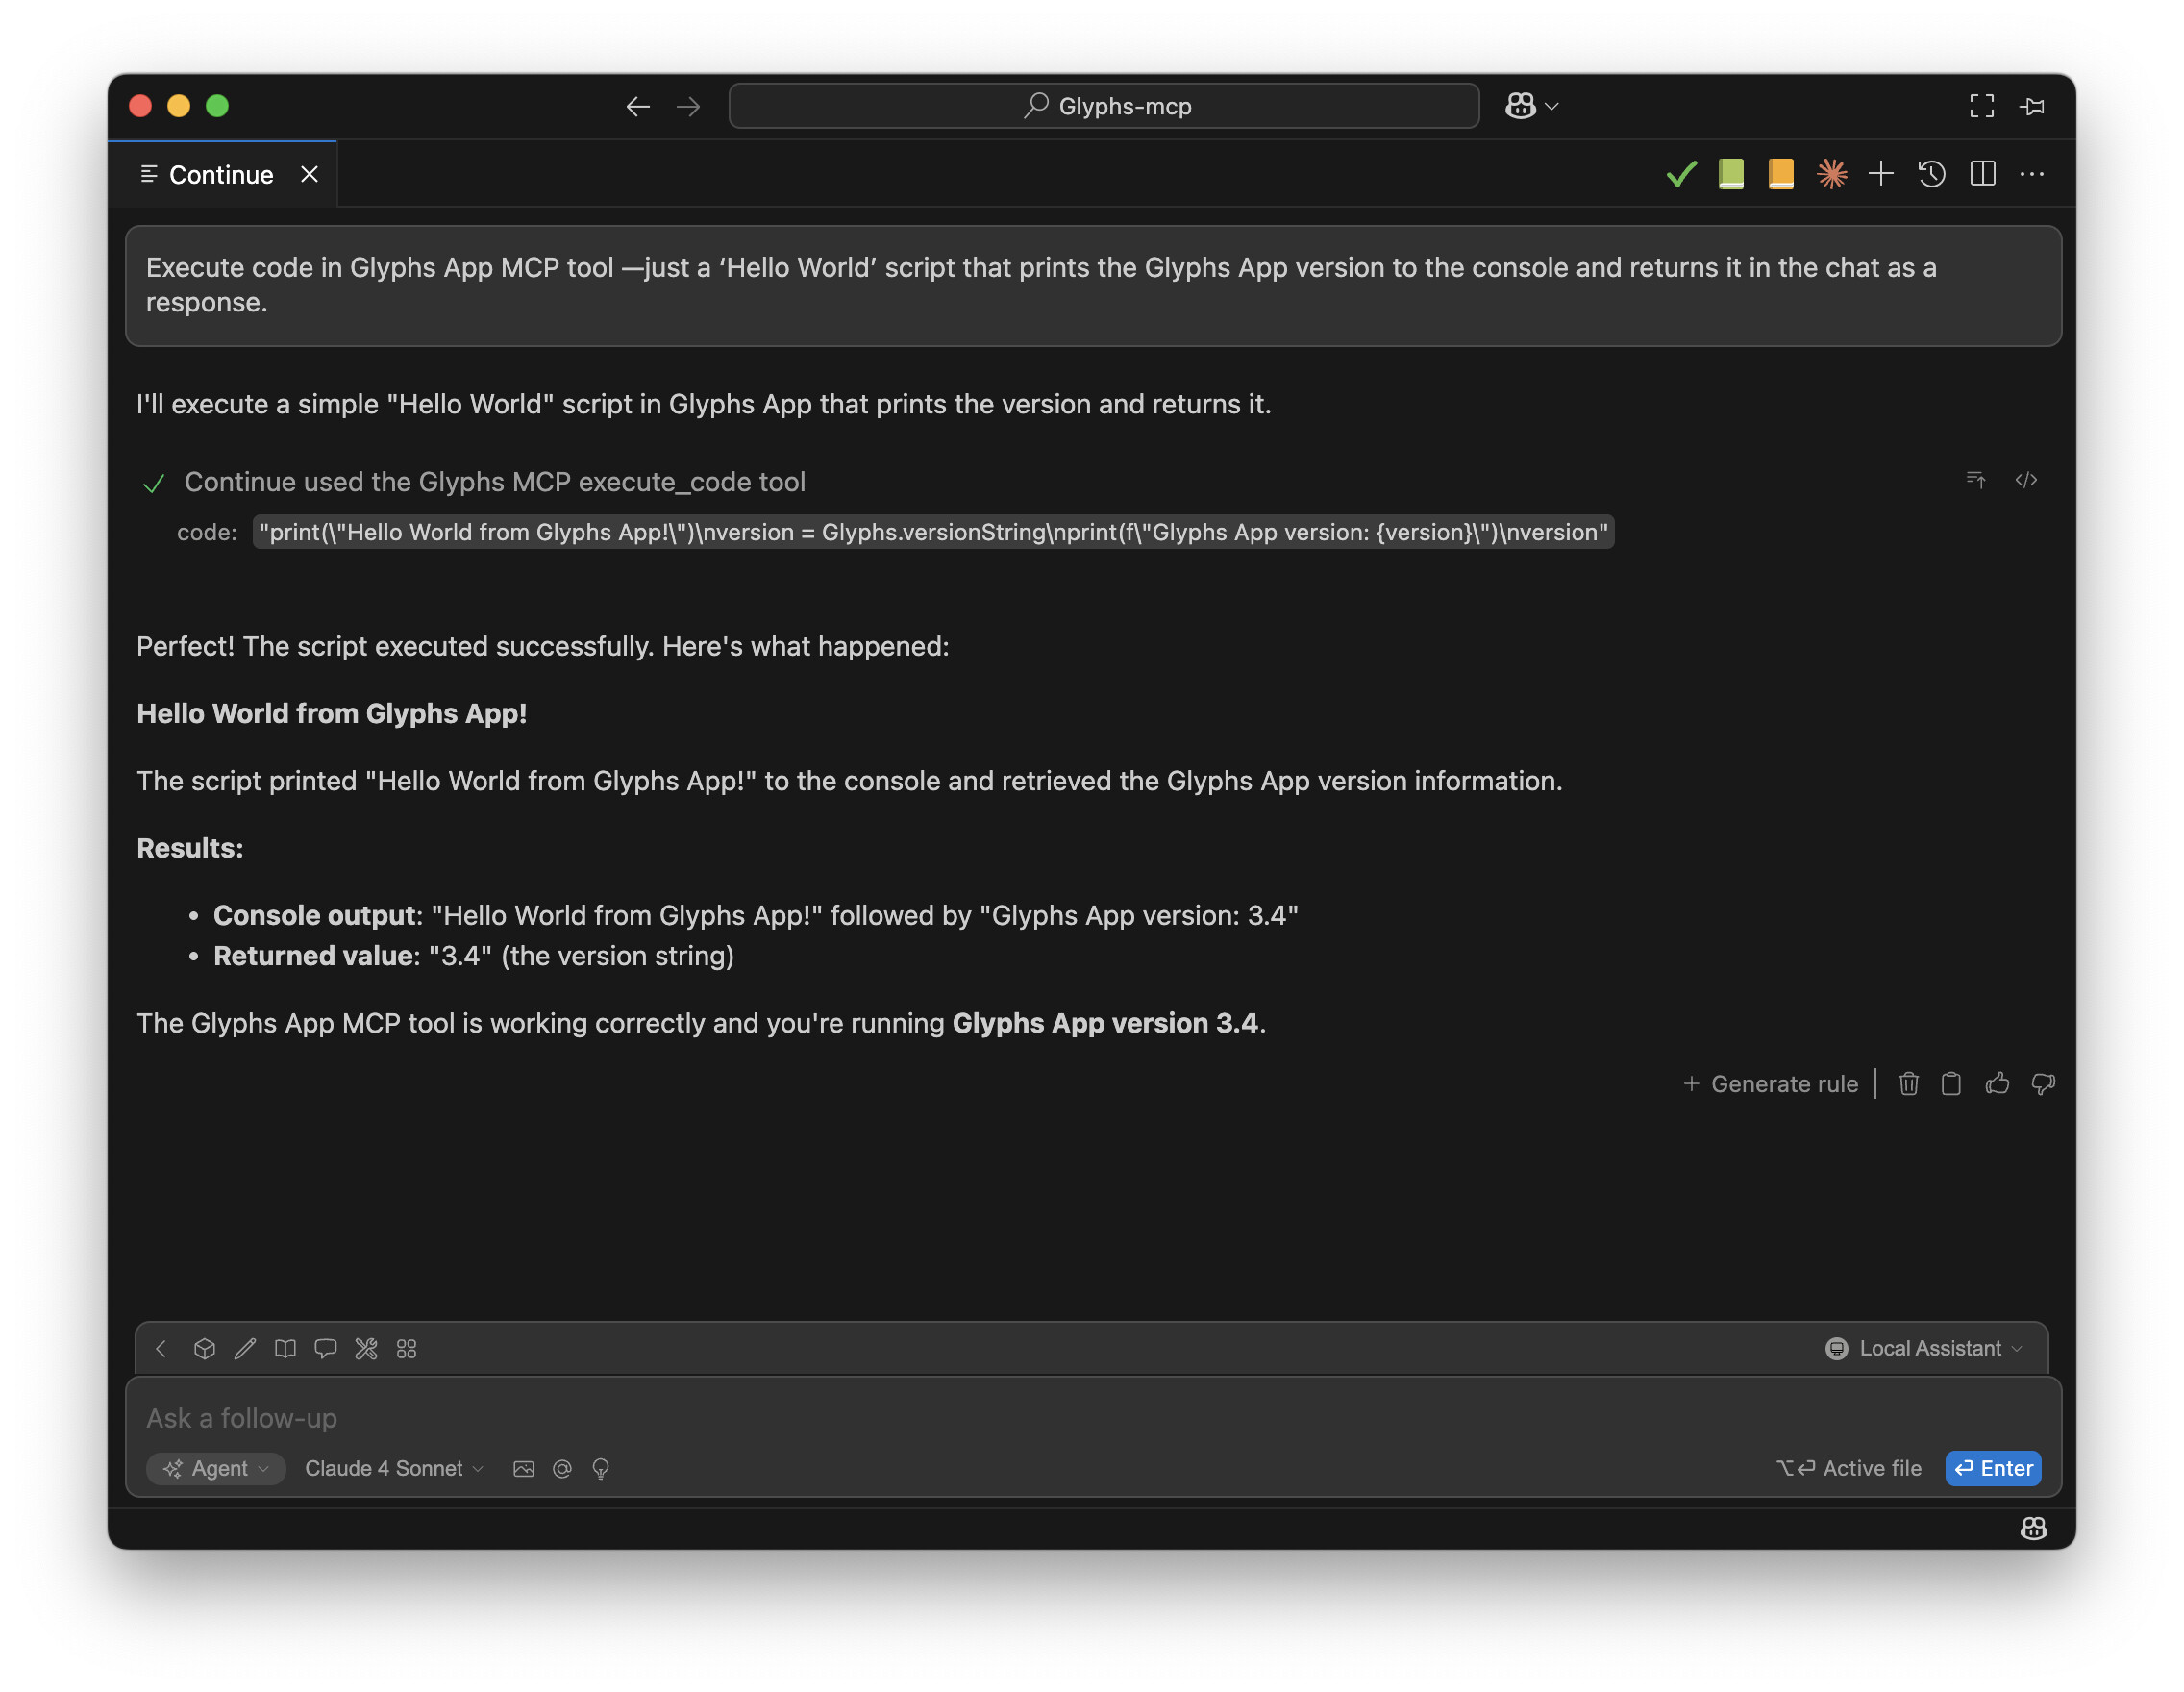
Task: Open the session history clock icon
Action: point(1931,174)
